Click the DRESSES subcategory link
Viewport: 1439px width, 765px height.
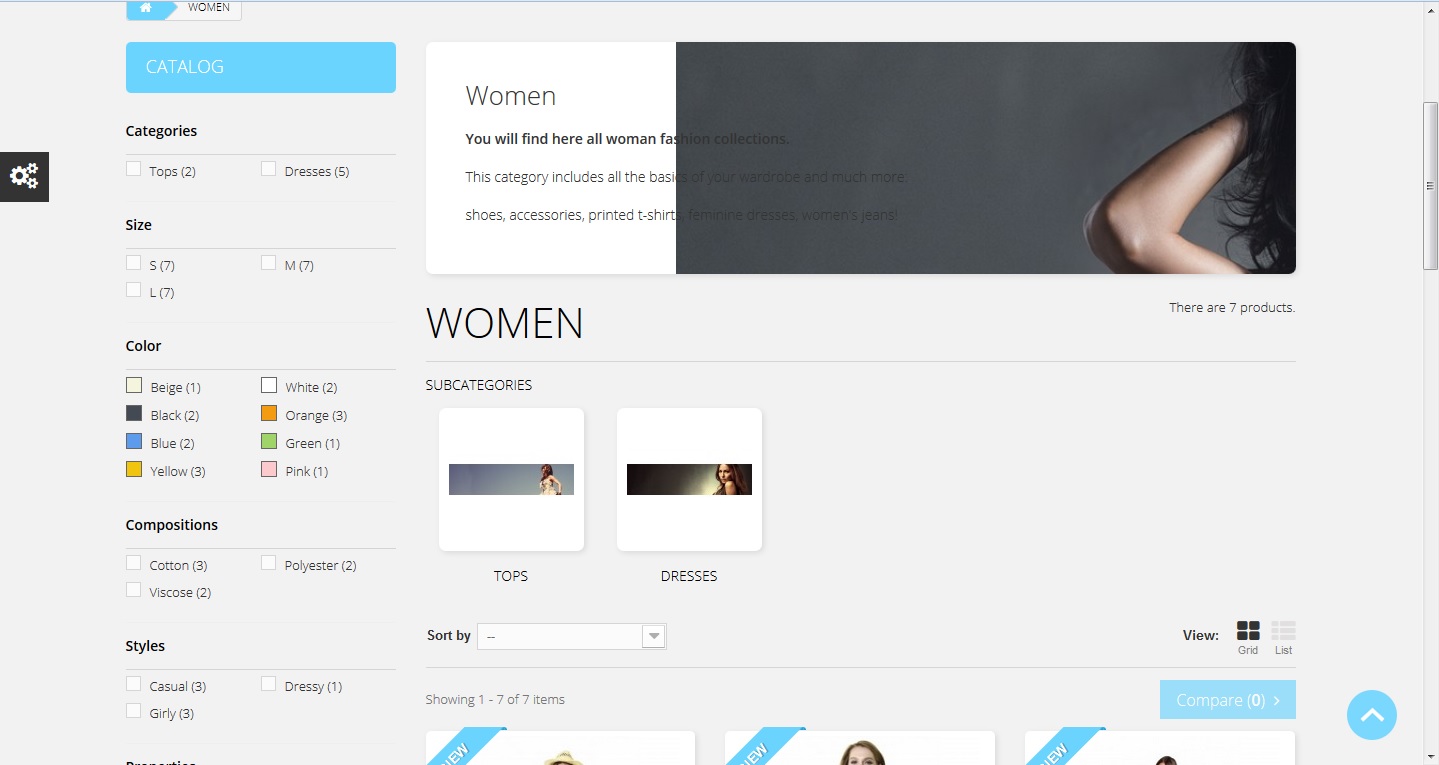click(689, 576)
